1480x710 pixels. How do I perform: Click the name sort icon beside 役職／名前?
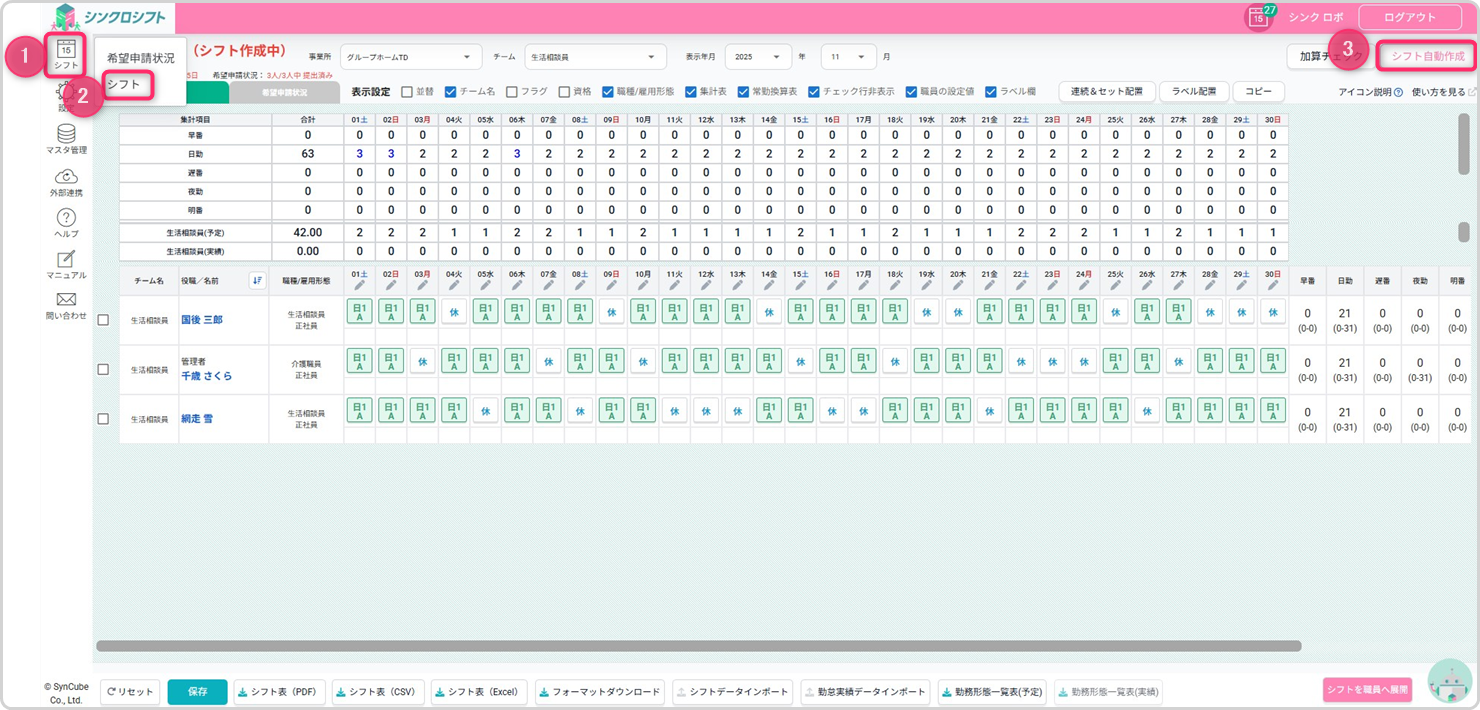coord(257,281)
